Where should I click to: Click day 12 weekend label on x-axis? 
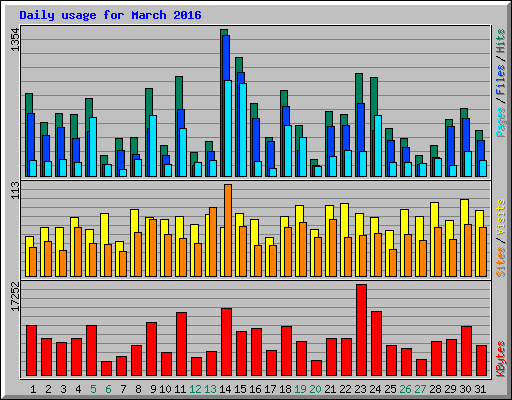click(x=195, y=389)
